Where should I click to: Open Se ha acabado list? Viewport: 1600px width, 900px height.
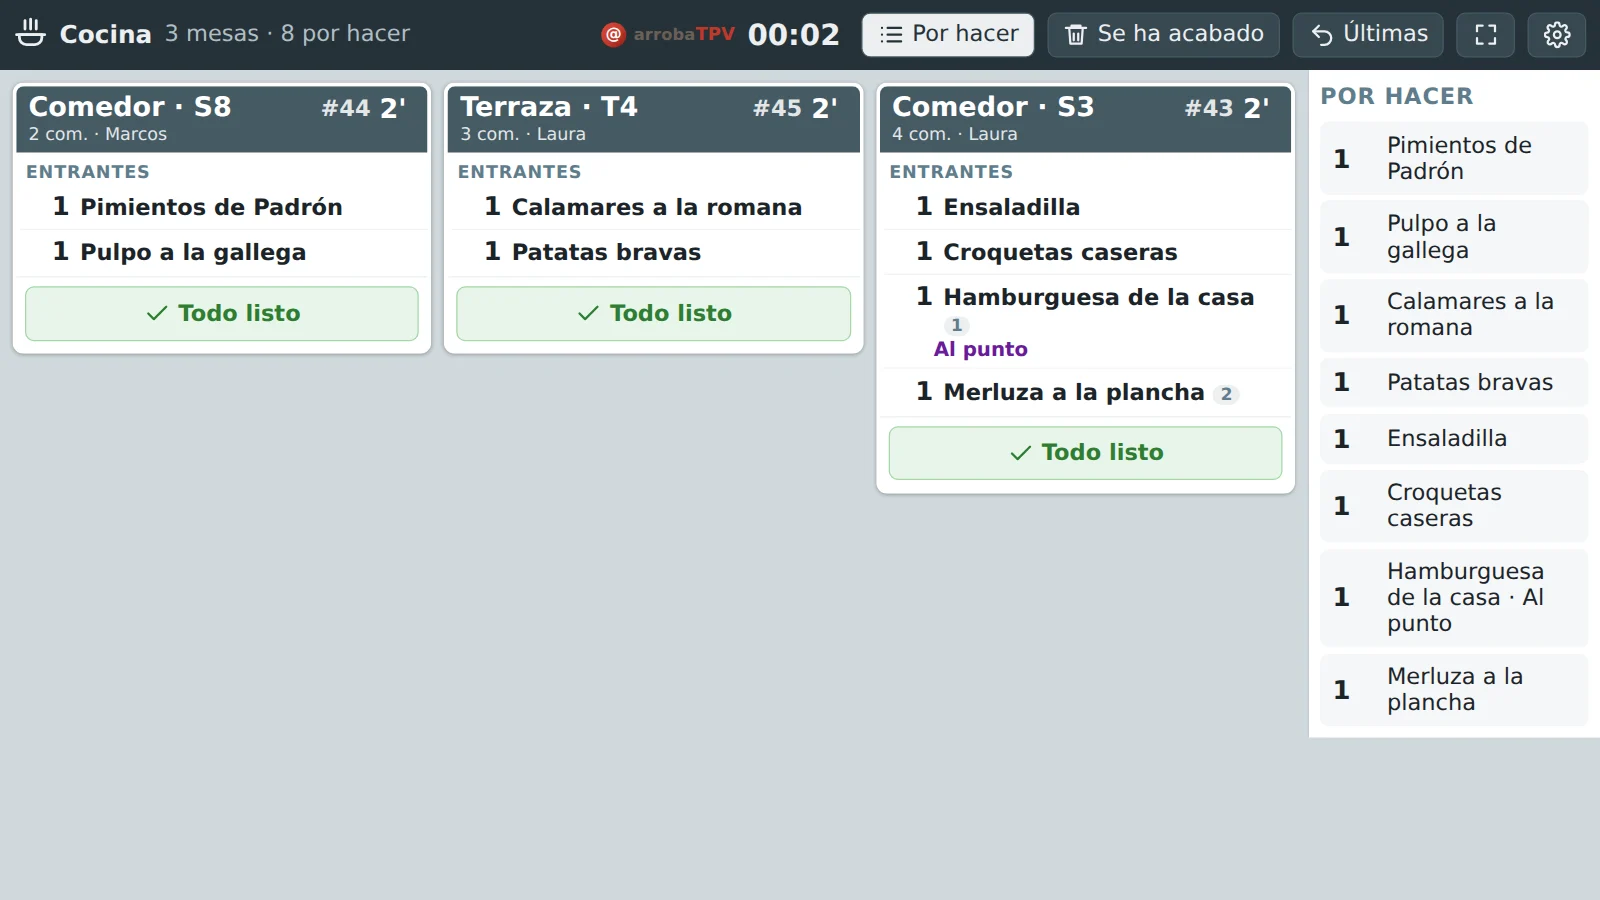1163,35
